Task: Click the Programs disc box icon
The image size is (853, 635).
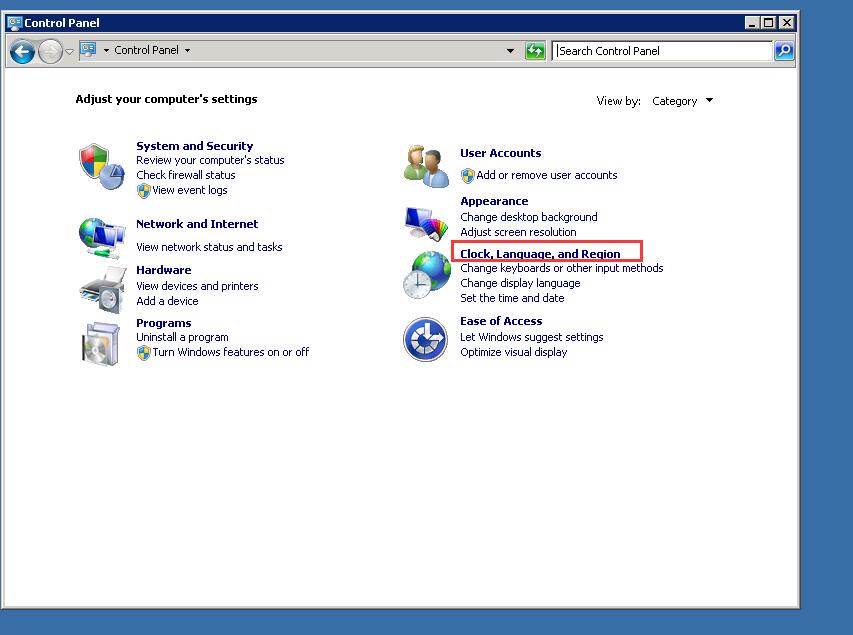Action: [101, 342]
